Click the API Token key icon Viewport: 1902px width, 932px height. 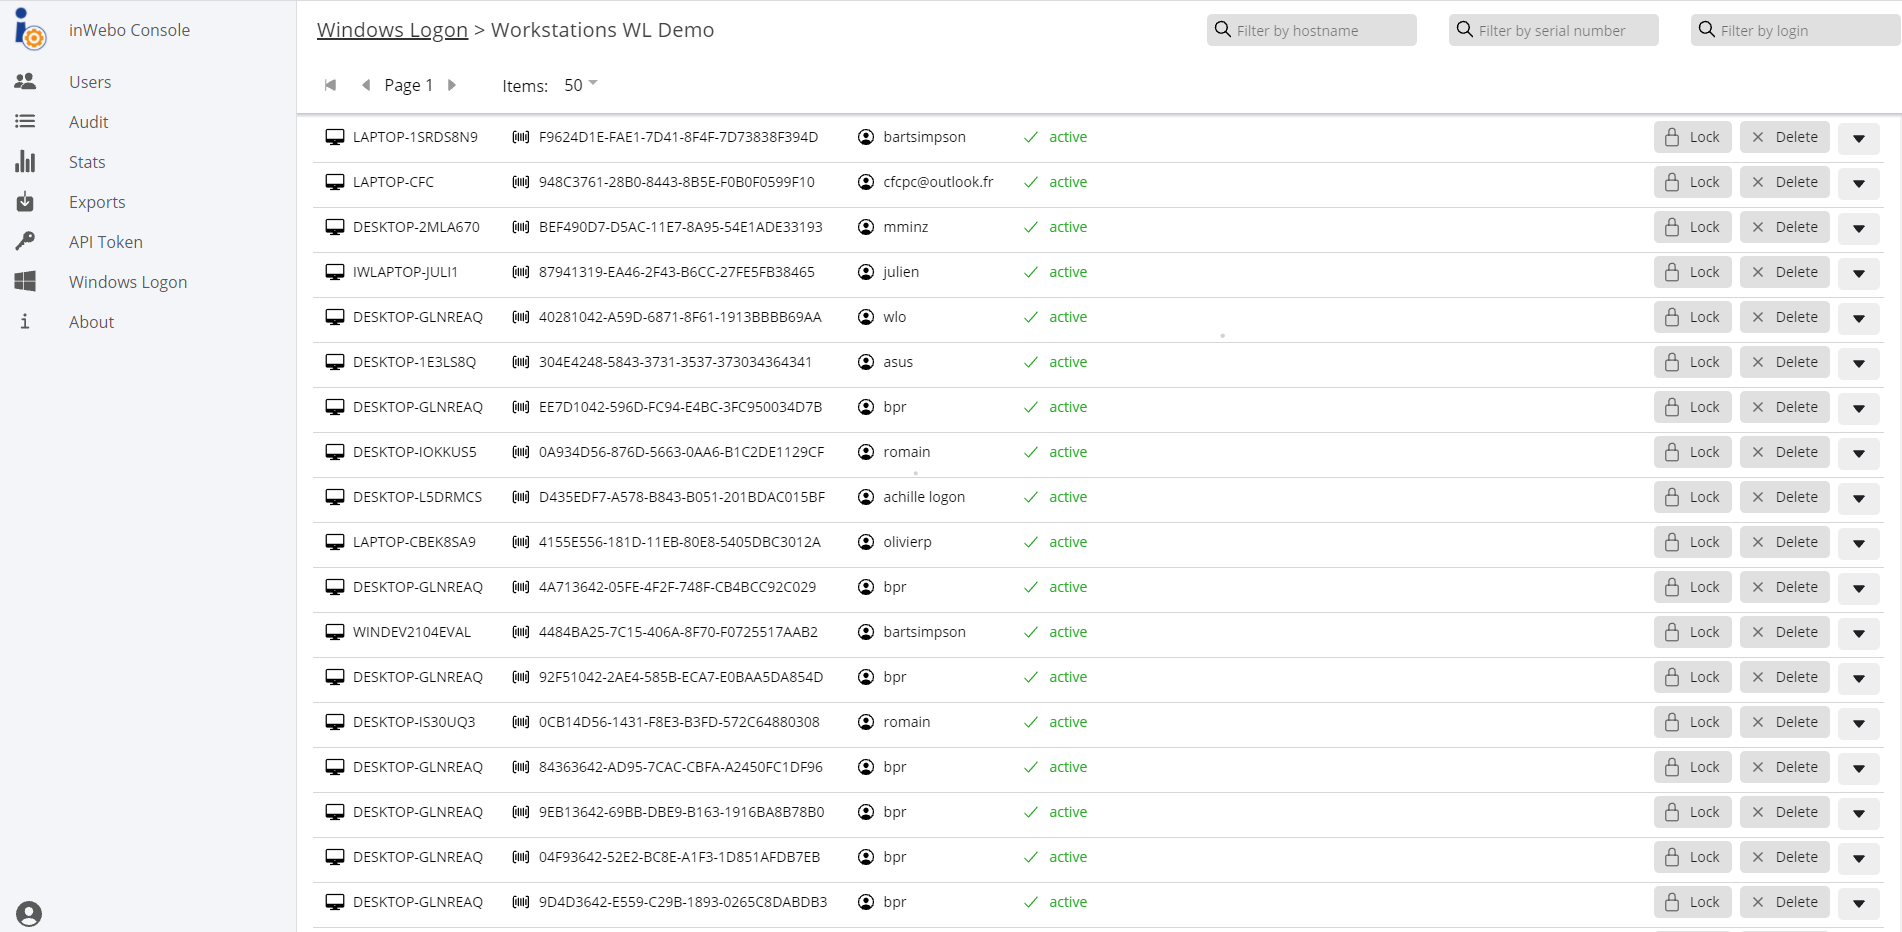pos(25,242)
